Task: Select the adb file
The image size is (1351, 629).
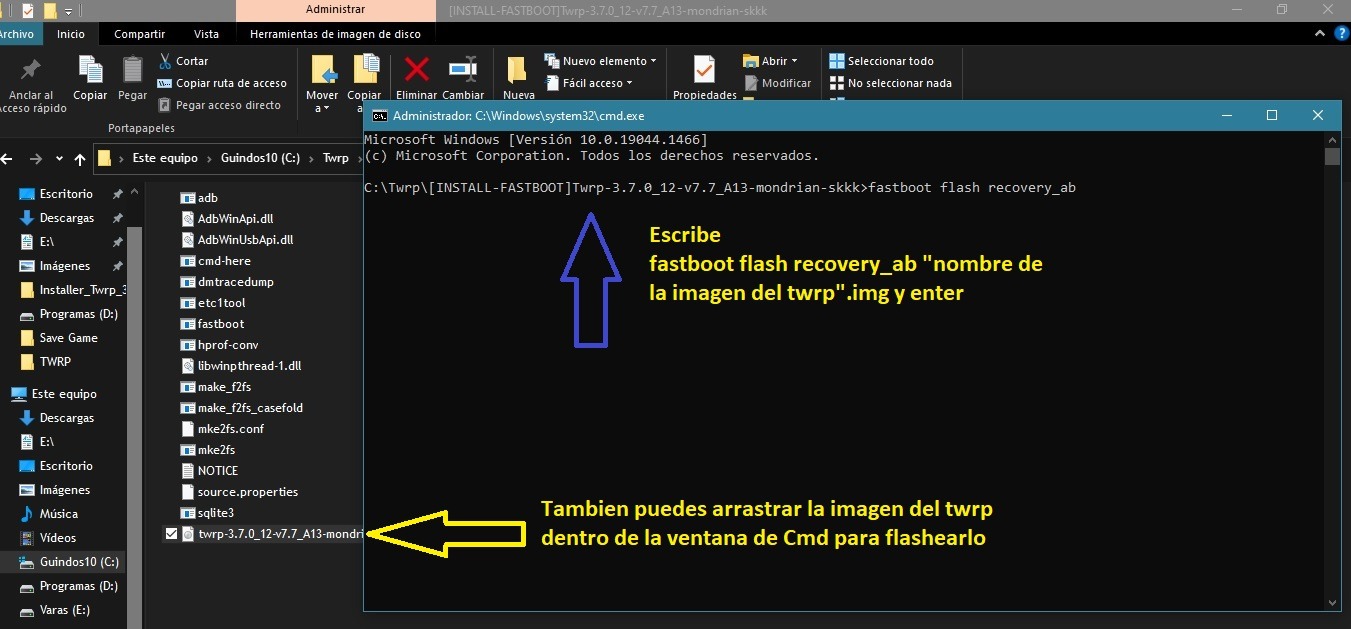Action: click(200, 198)
